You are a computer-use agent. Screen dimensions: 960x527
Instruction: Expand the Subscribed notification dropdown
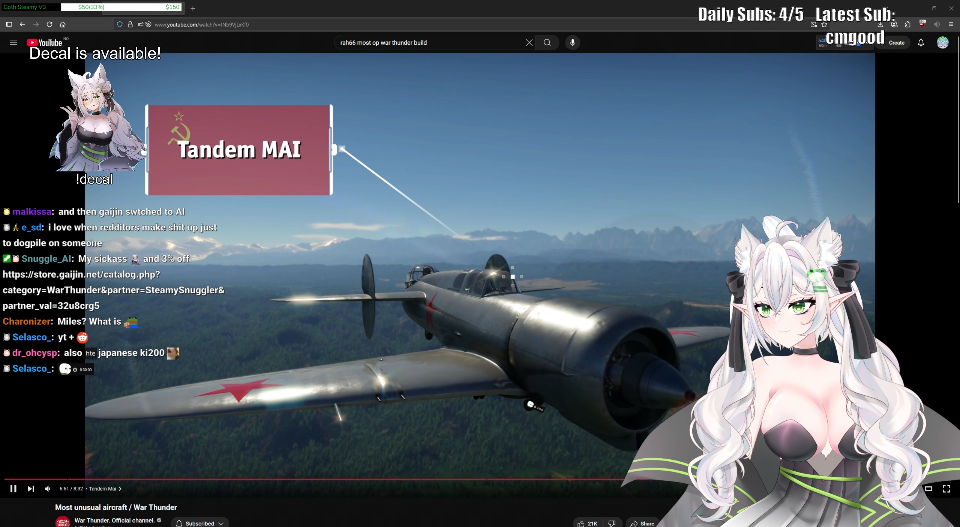(x=199, y=523)
